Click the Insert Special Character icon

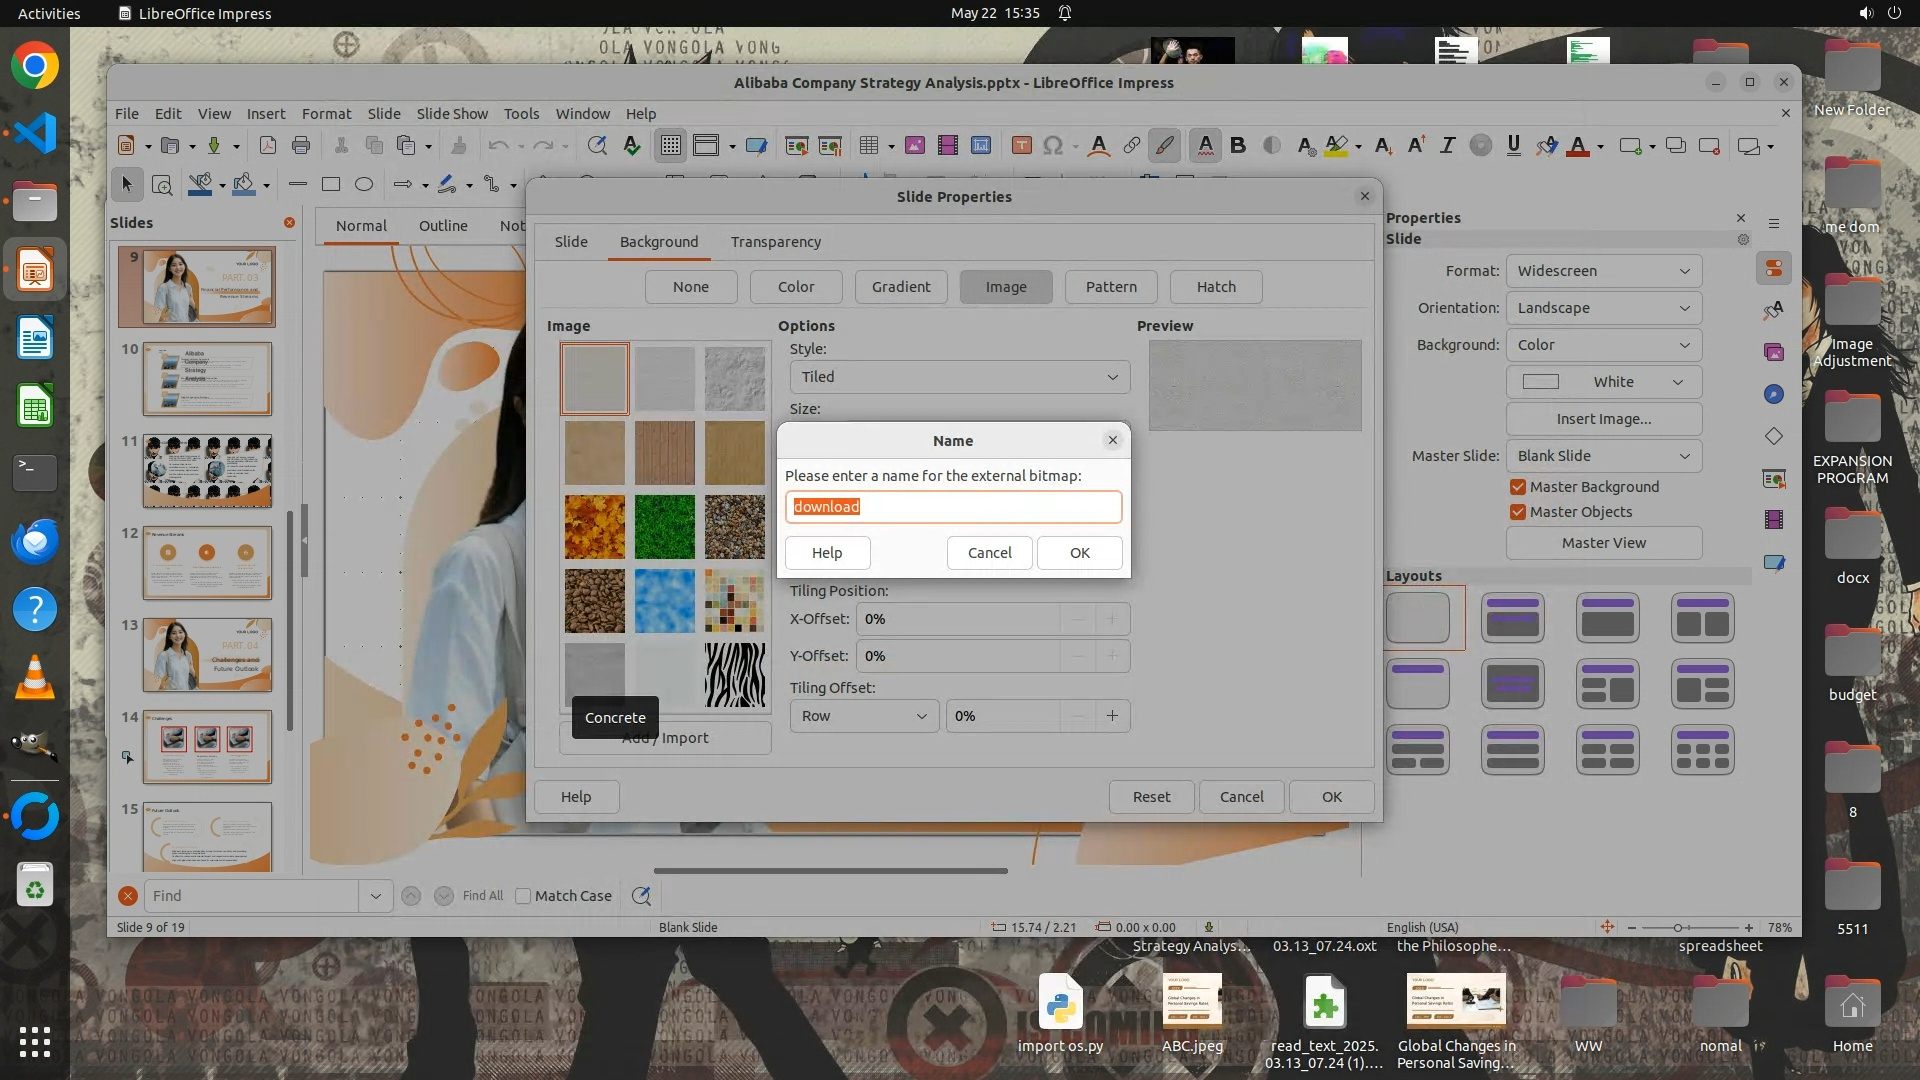coord(1052,146)
